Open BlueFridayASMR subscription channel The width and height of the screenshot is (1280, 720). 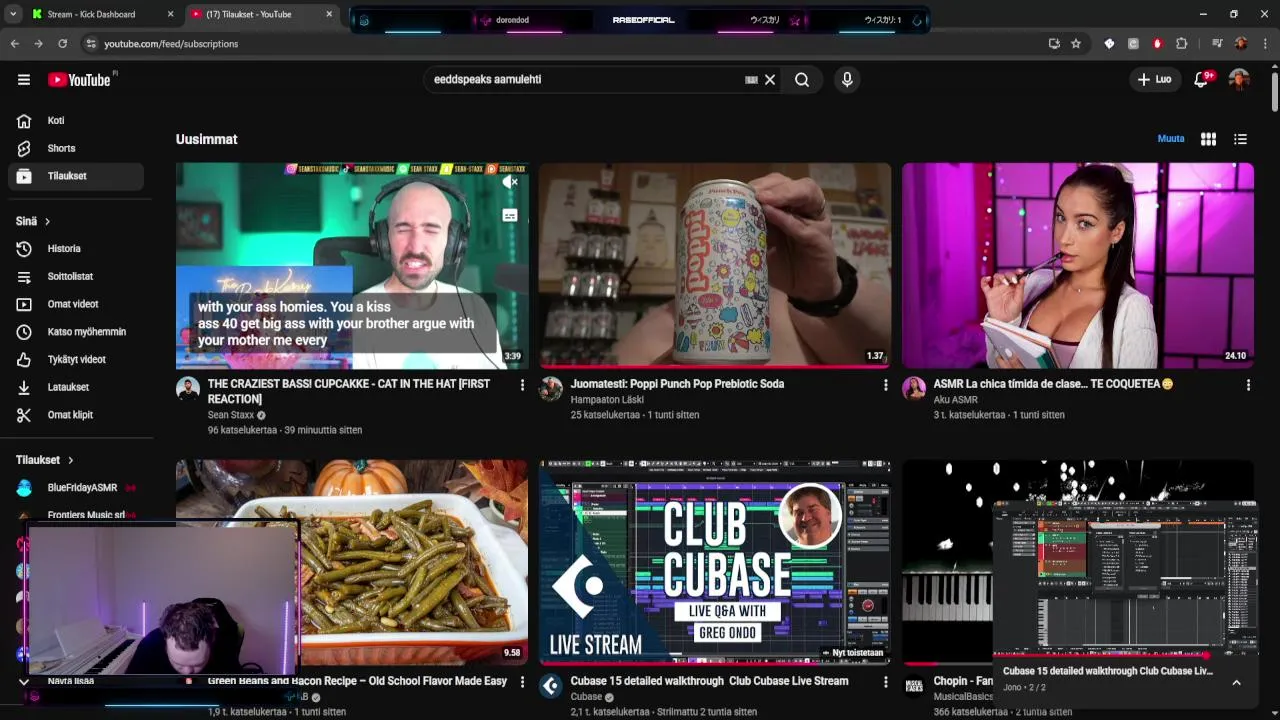pos(76,488)
